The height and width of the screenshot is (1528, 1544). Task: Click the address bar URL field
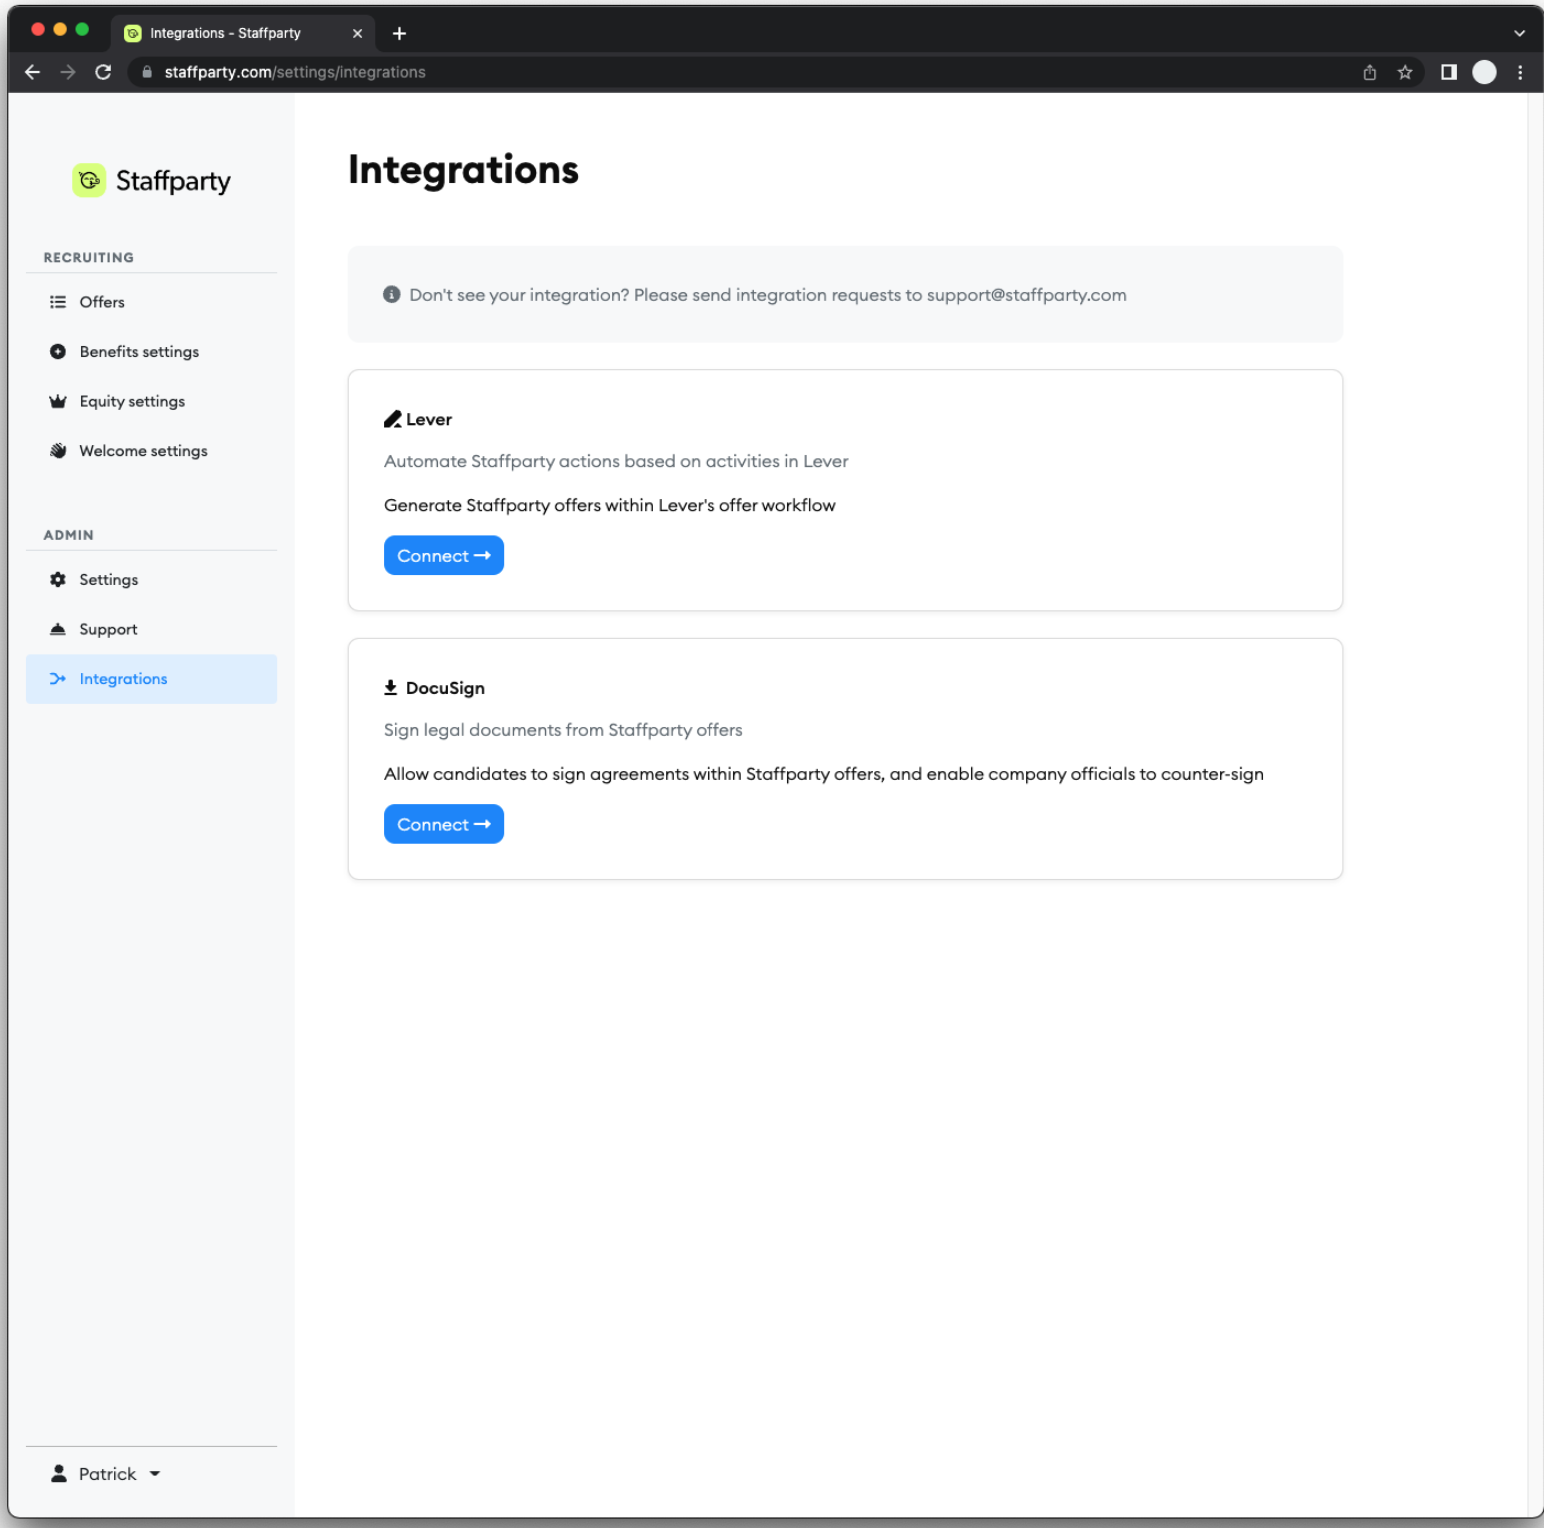(x=294, y=72)
